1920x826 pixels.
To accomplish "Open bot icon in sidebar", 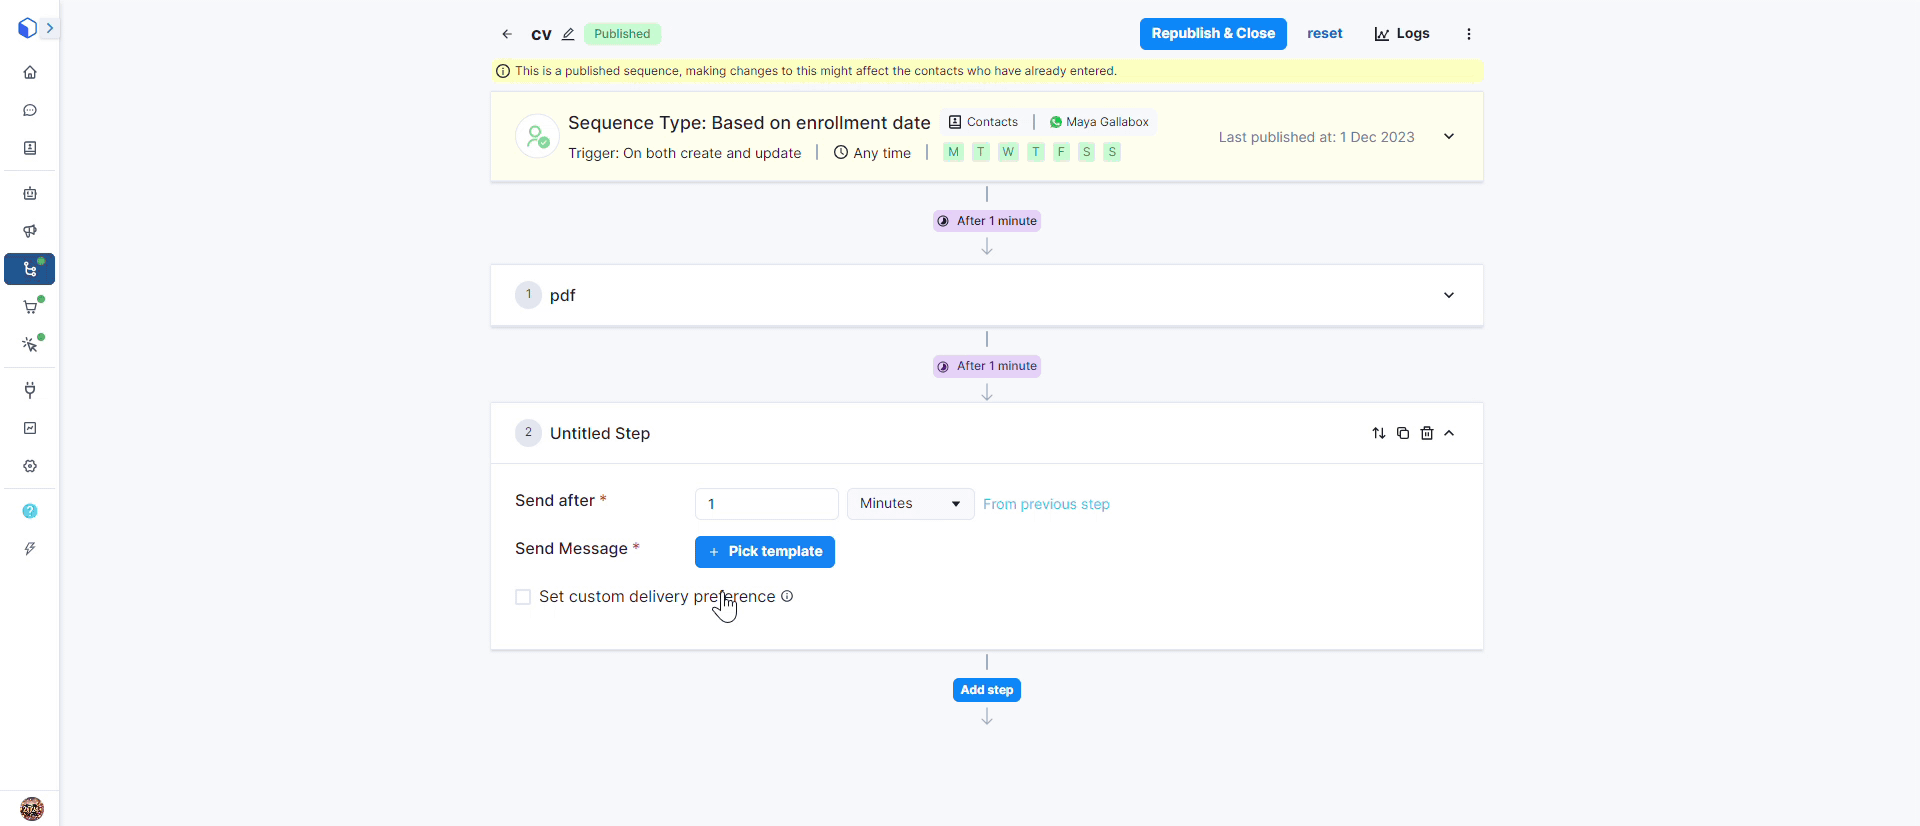I will coord(30,193).
